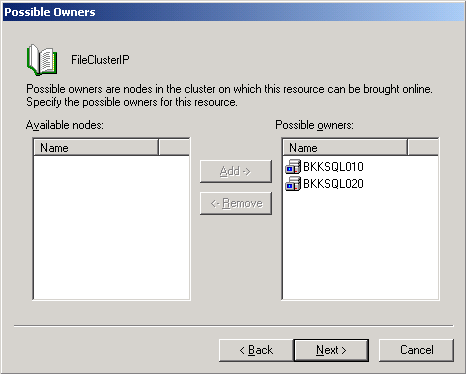The height and width of the screenshot is (374, 466).
Task: Click empty space below BKKSQL020 in owners list
Action: pos(360,245)
